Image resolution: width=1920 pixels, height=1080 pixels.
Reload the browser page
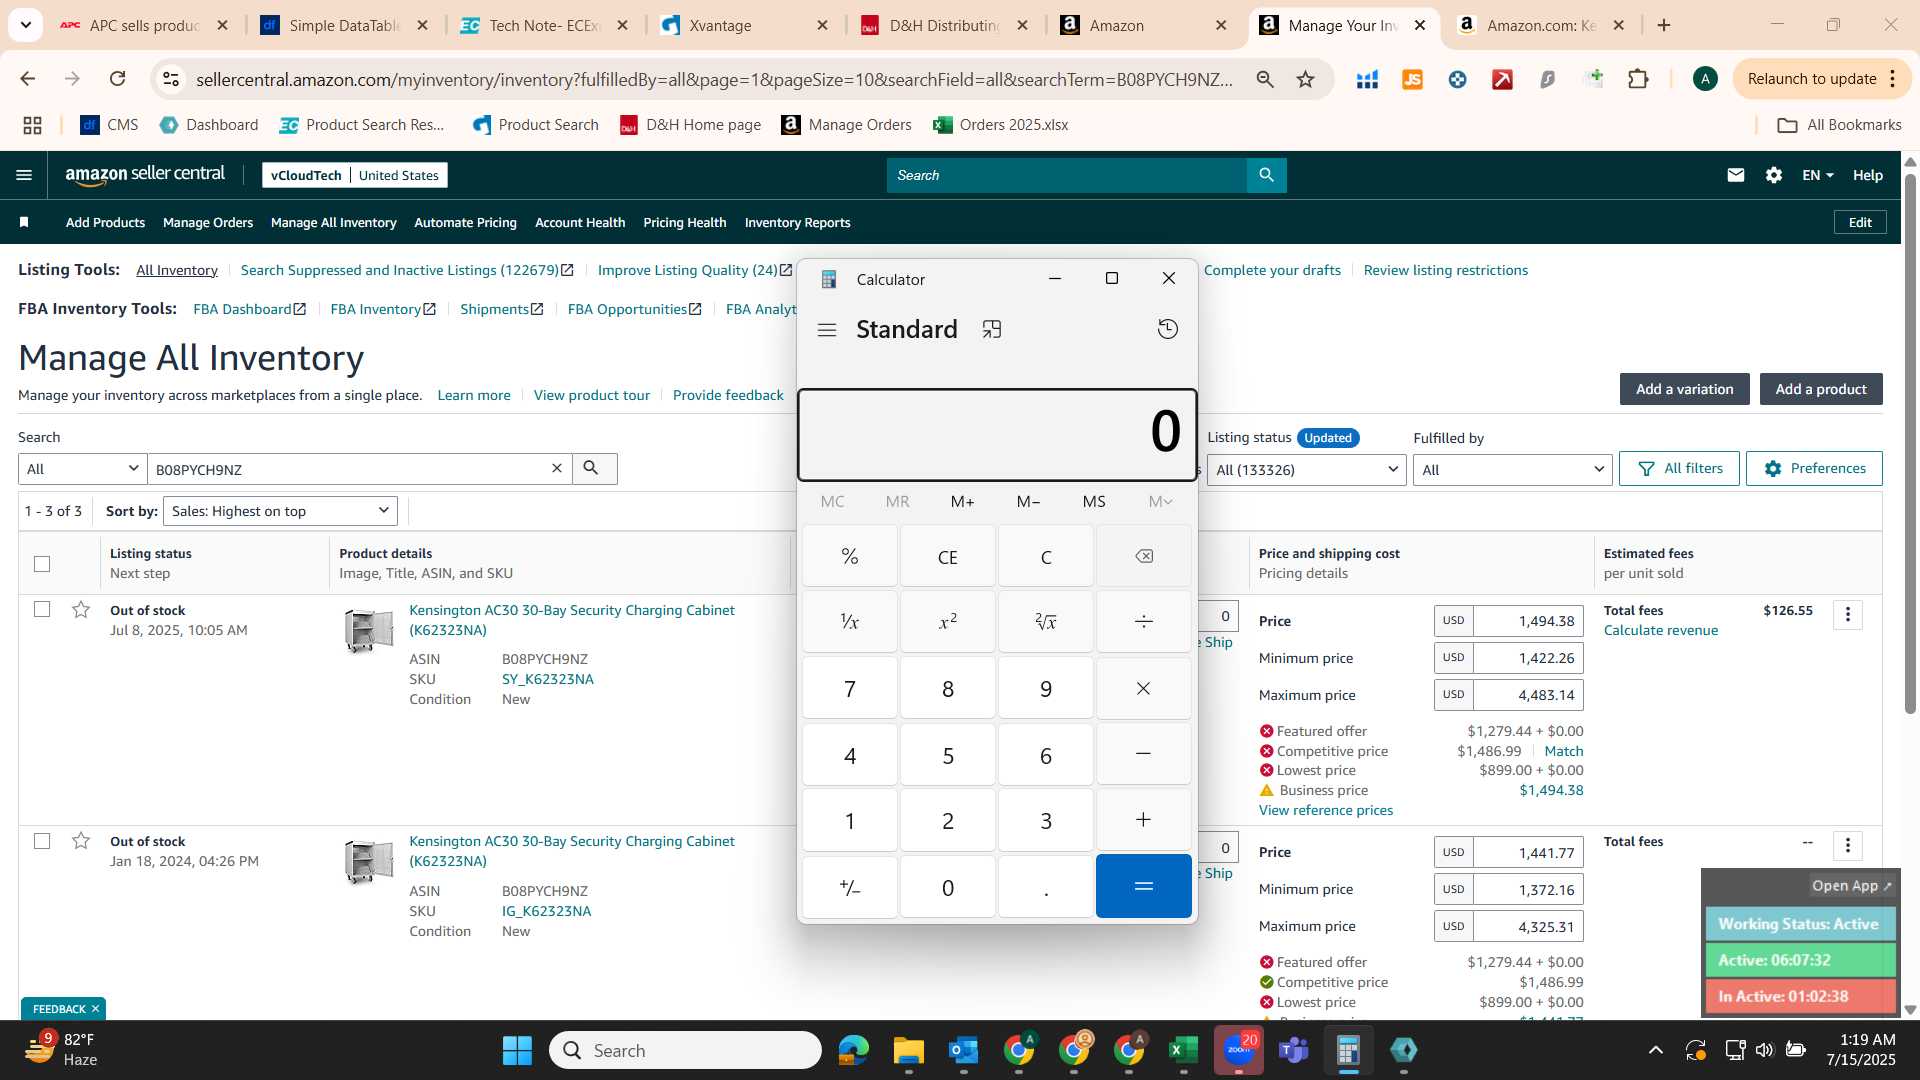117,79
